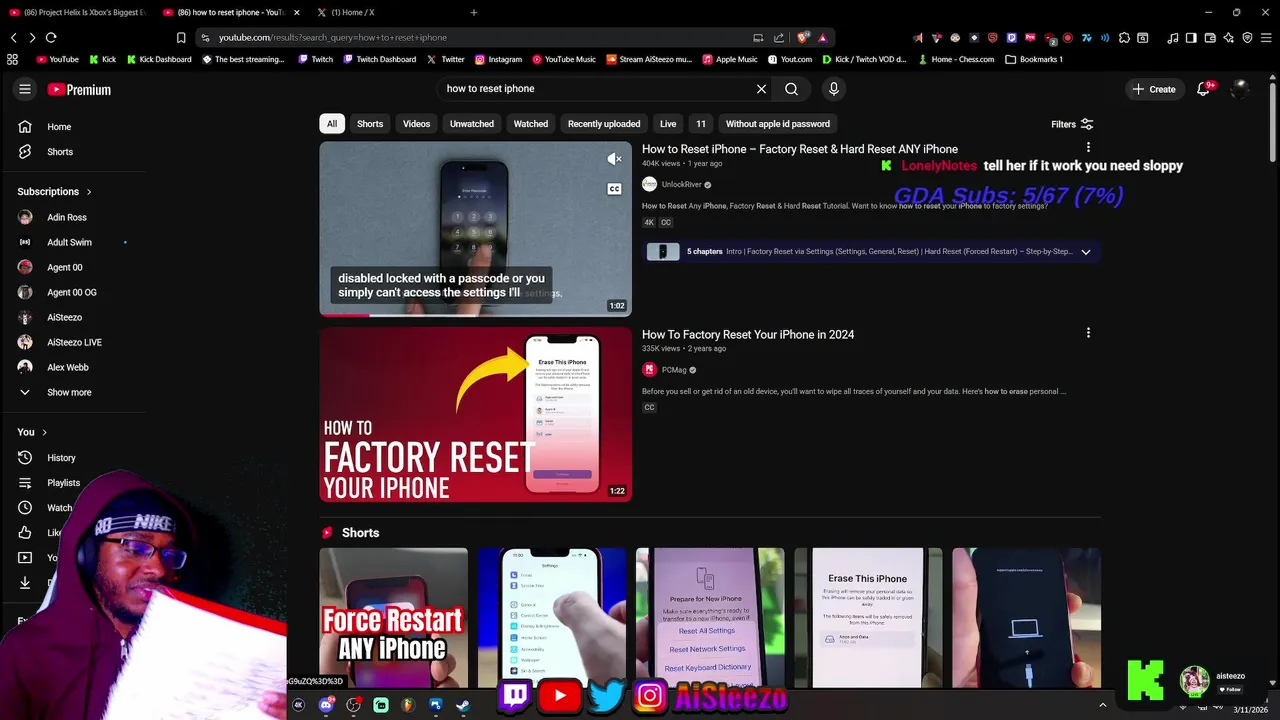Open Brave Shields lion icon
1280x720 pixels.
pos(803,37)
